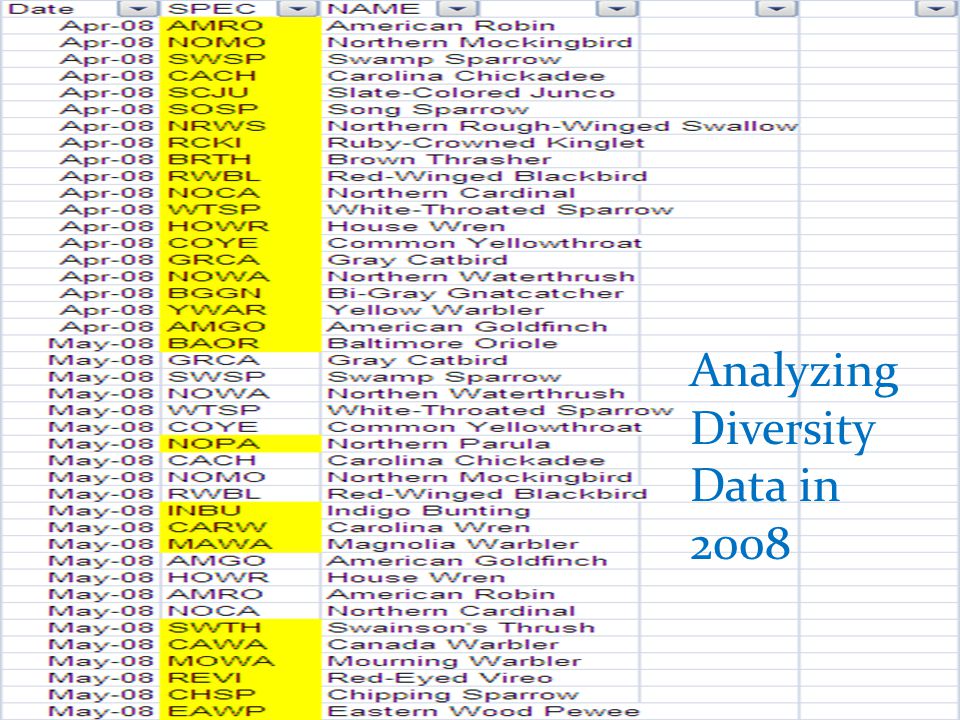Click the Analyzing Diversity Data in 2008 title

(x=794, y=456)
